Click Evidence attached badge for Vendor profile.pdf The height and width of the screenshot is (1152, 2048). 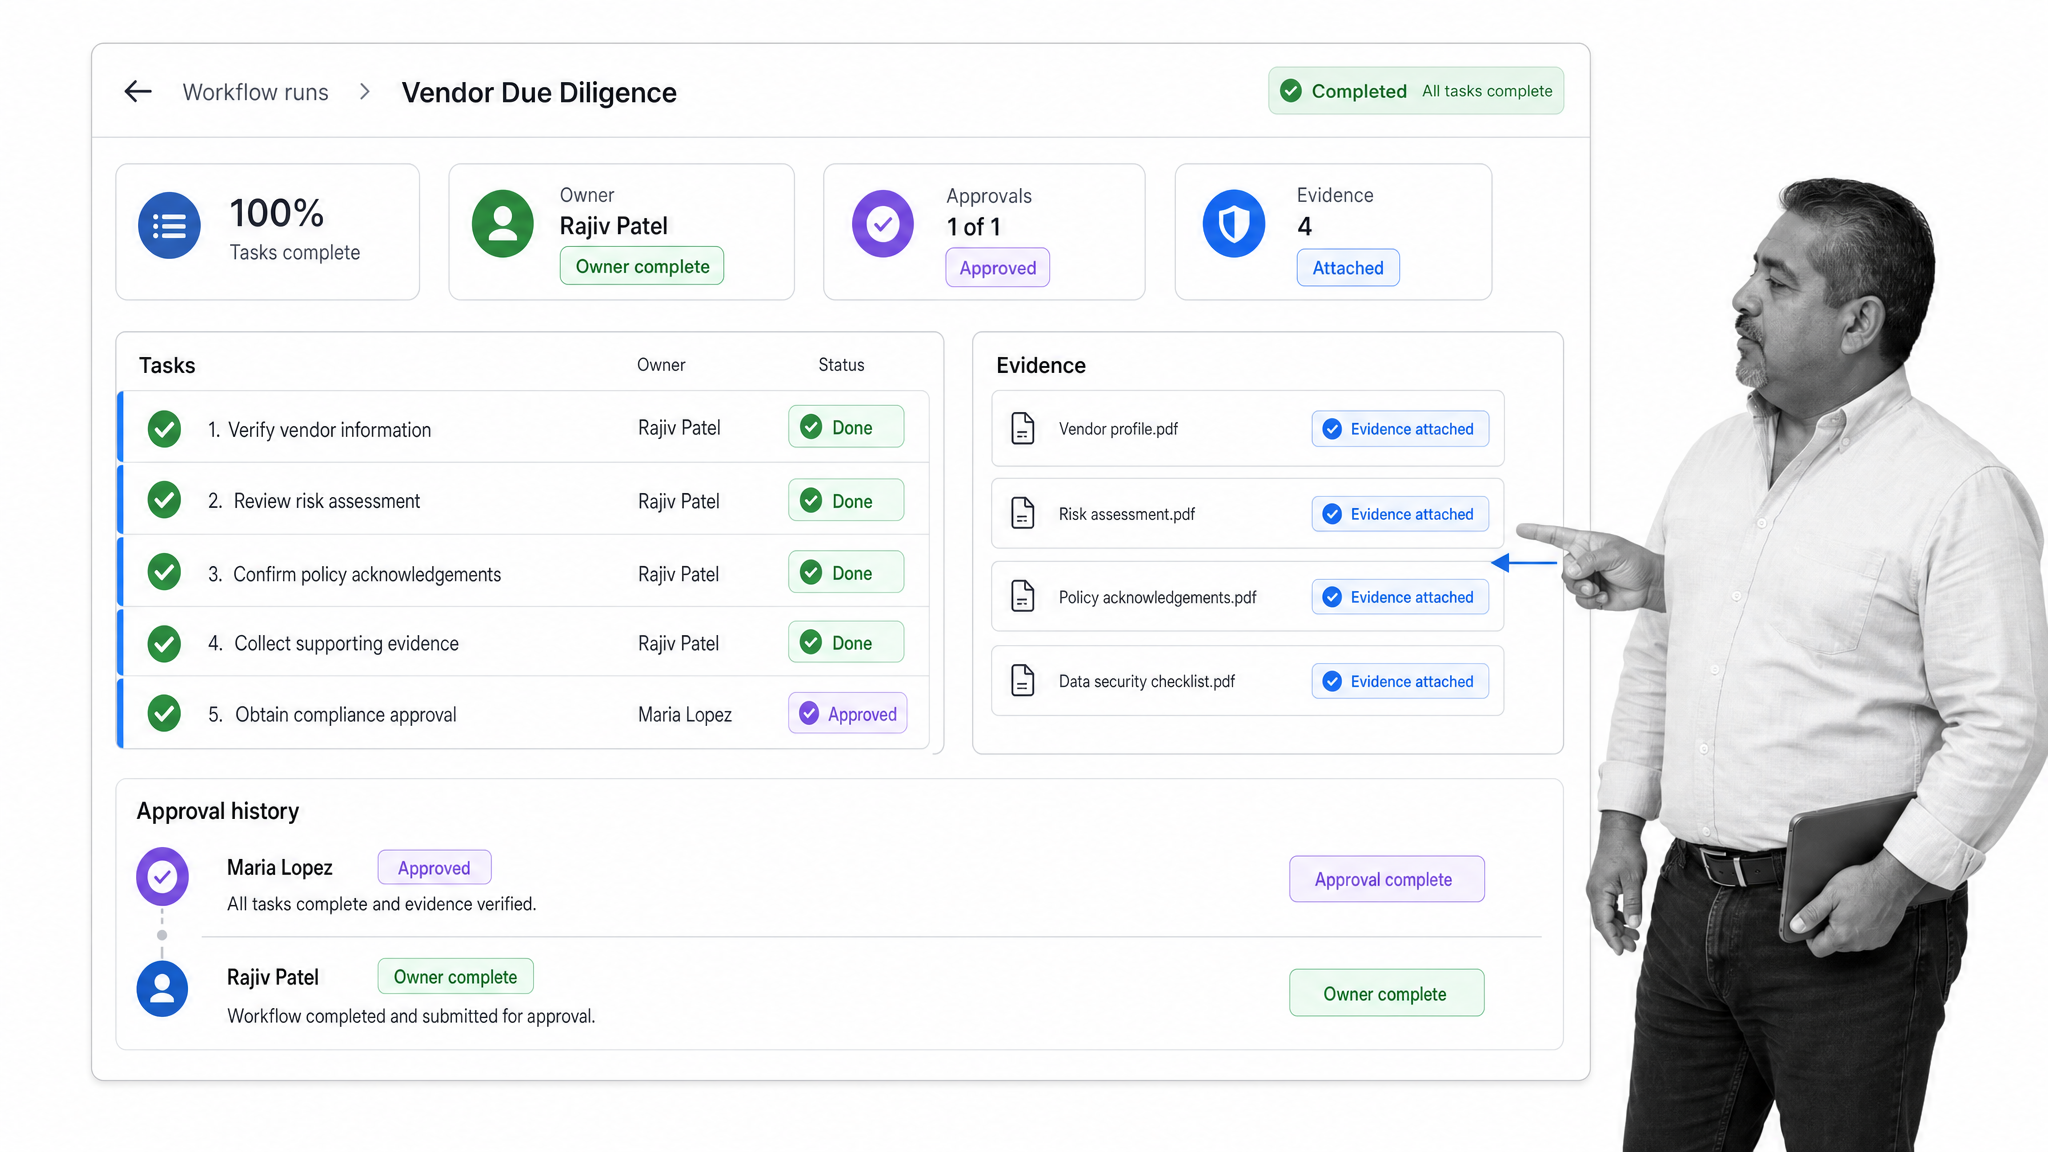1400,429
